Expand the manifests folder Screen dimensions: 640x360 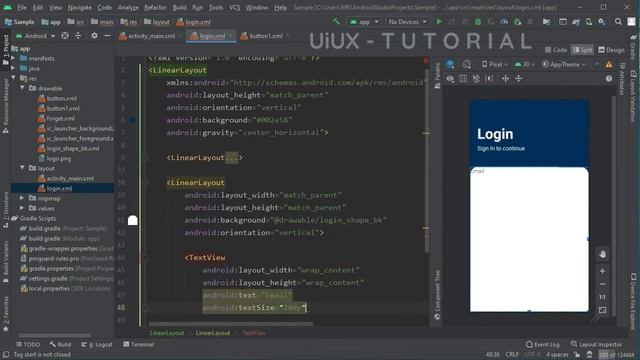13,58
